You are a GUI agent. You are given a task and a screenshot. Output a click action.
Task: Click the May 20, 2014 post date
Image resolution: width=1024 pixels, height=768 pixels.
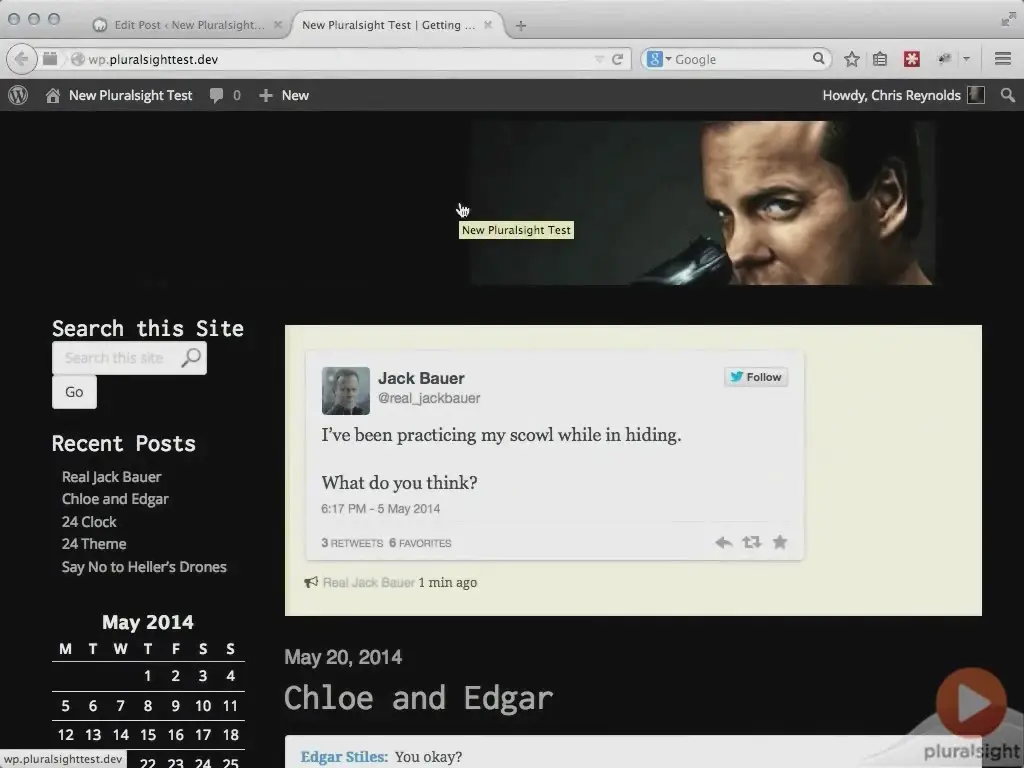pyautogui.click(x=343, y=657)
